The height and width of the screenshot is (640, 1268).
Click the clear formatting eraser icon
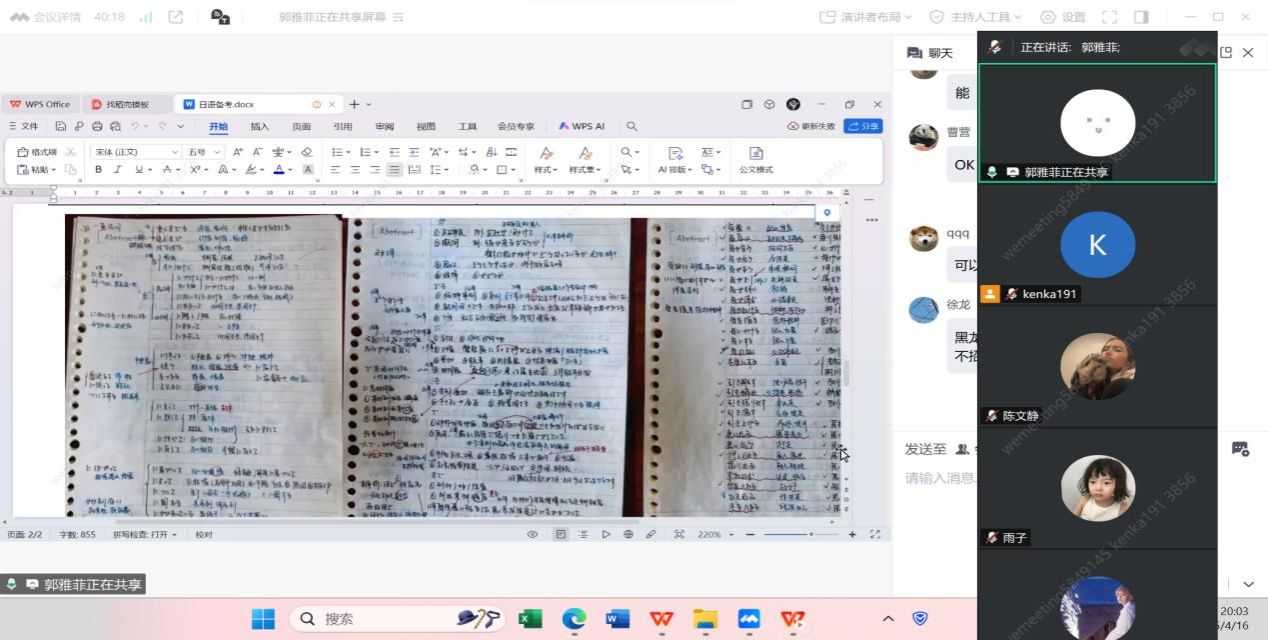(307, 152)
